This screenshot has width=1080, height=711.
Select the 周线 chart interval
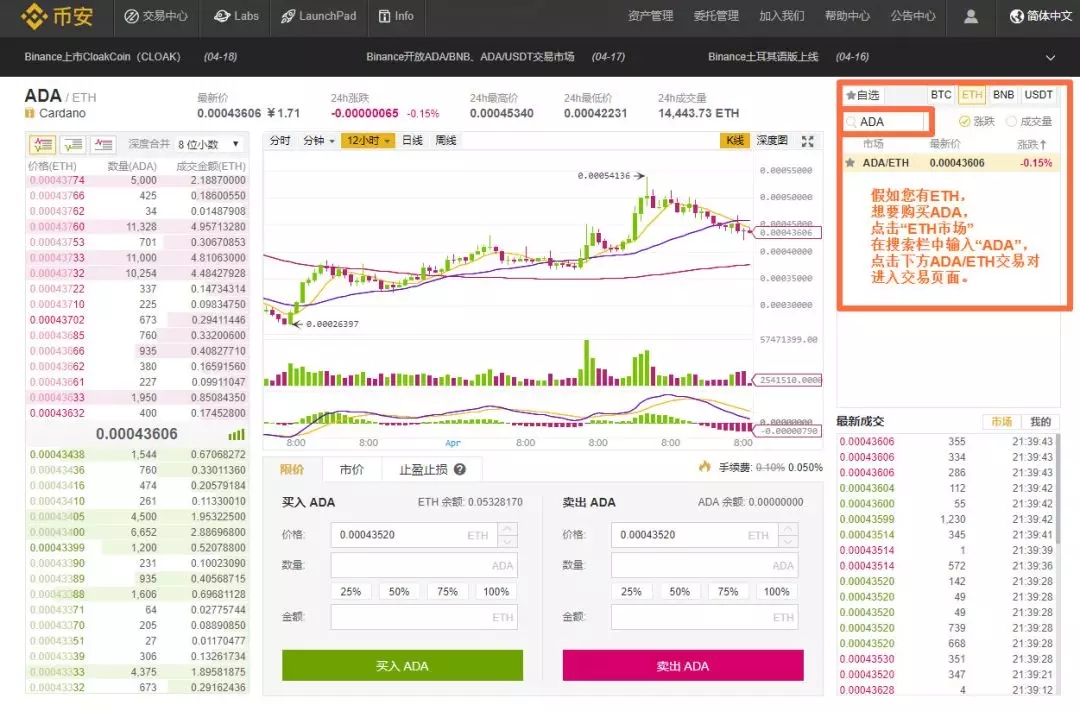tap(446, 141)
